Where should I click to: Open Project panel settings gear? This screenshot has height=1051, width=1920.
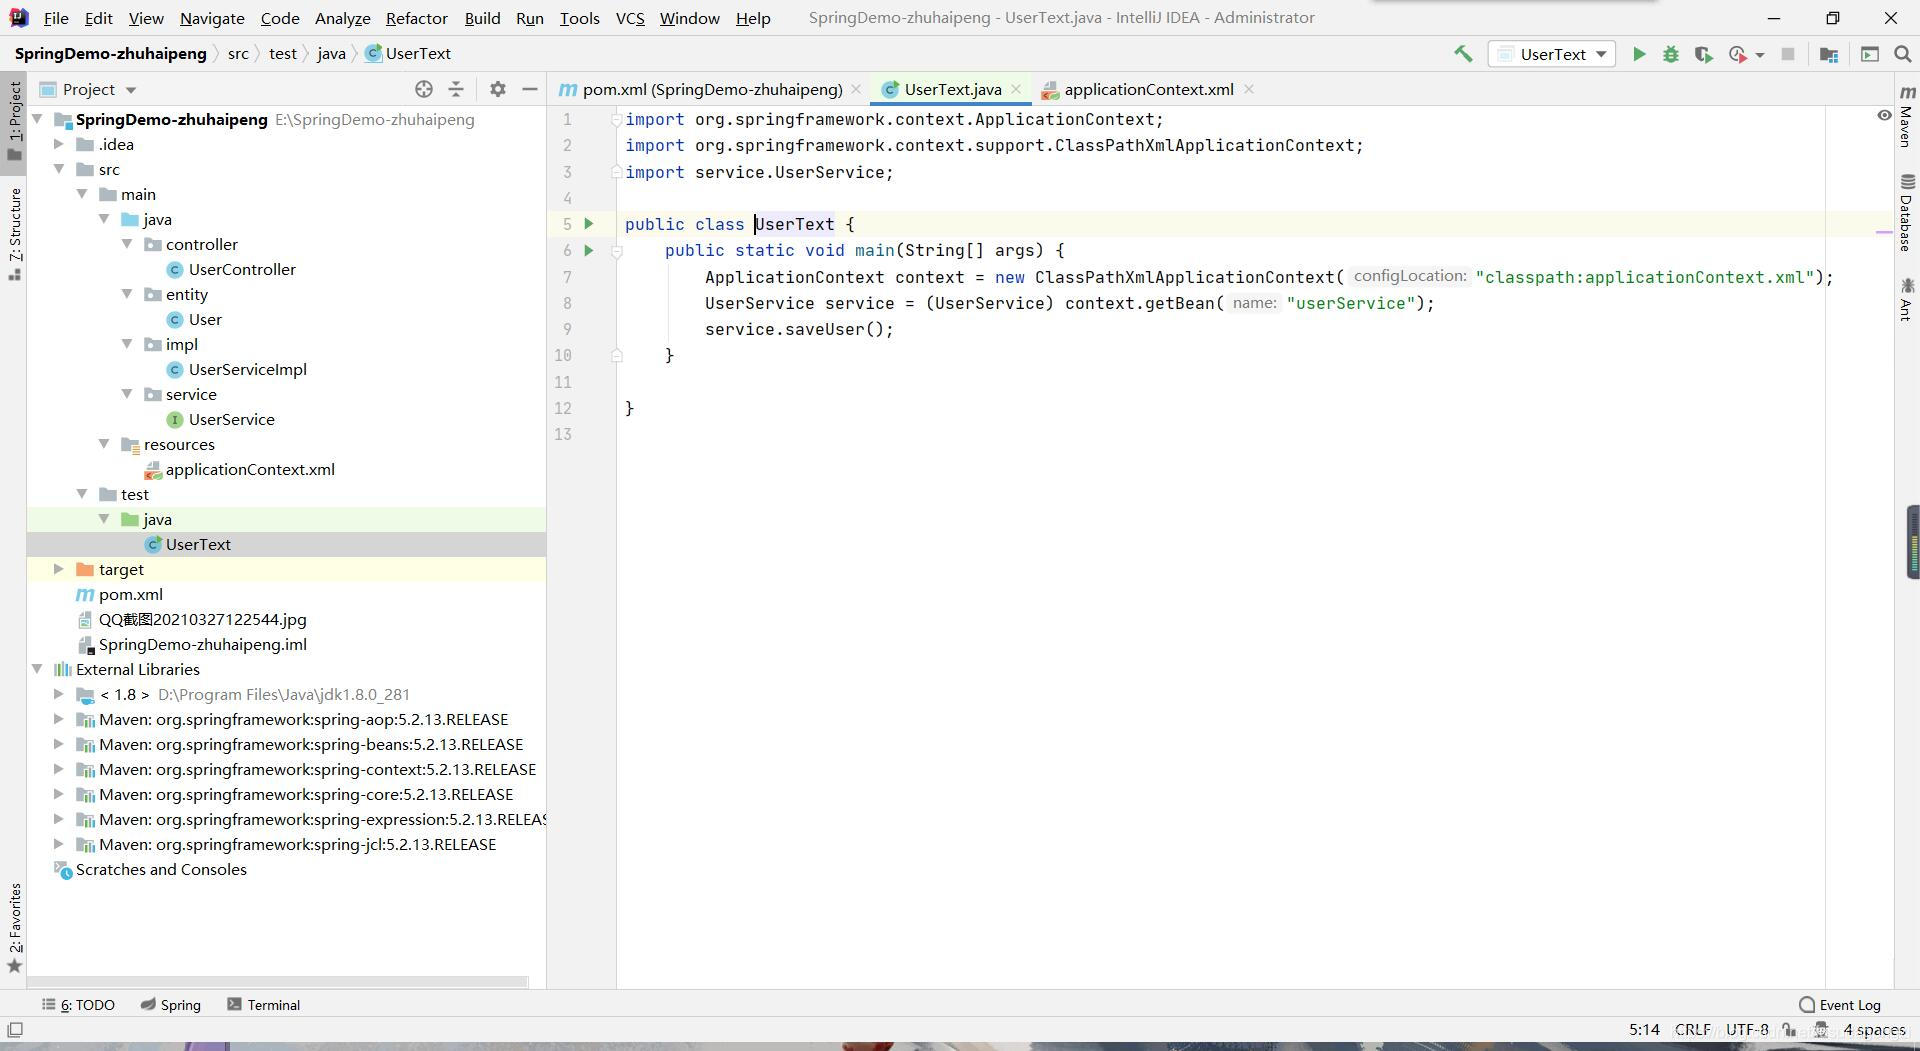coord(497,89)
